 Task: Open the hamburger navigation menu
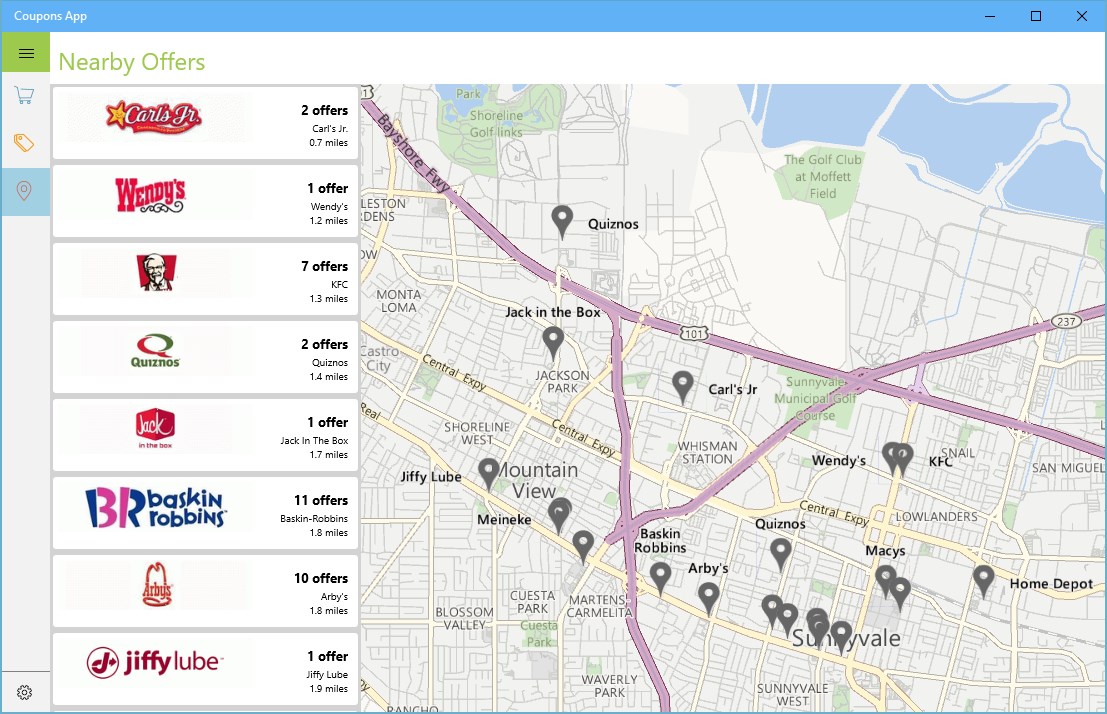(26, 53)
